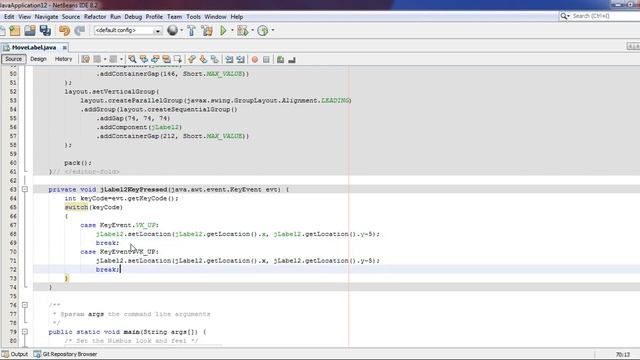Shift line right icon

coord(240,60)
